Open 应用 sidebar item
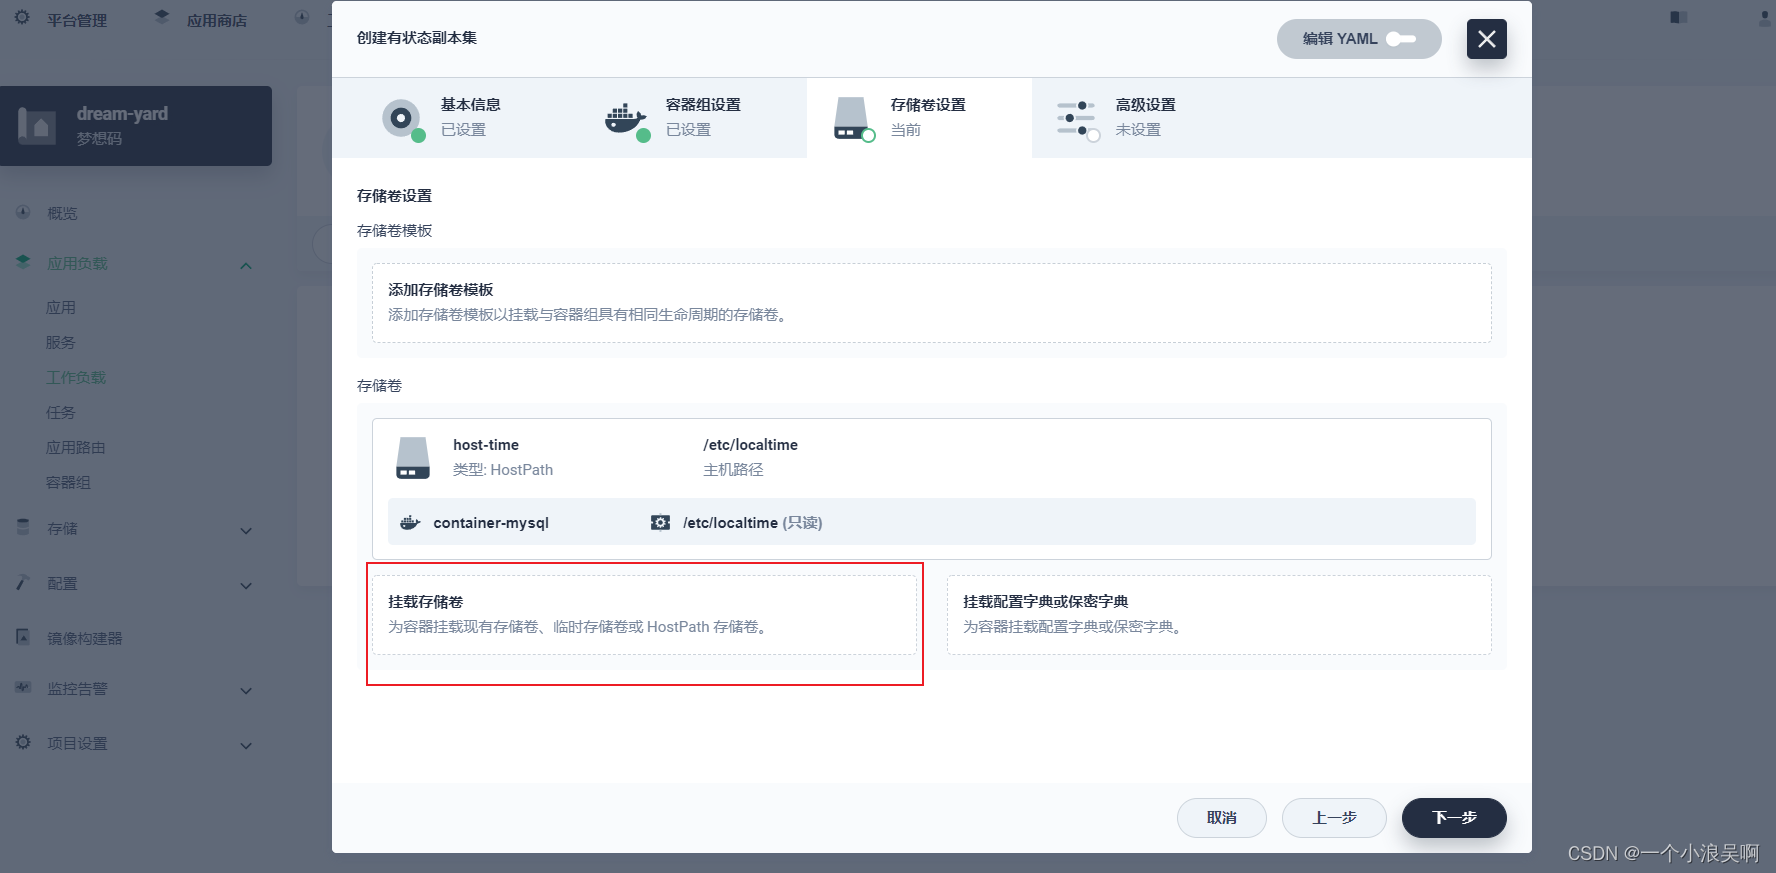Image resolution: width=1776 pixels, height=873 pixels. pyautogui.click(x=61, y=308)
